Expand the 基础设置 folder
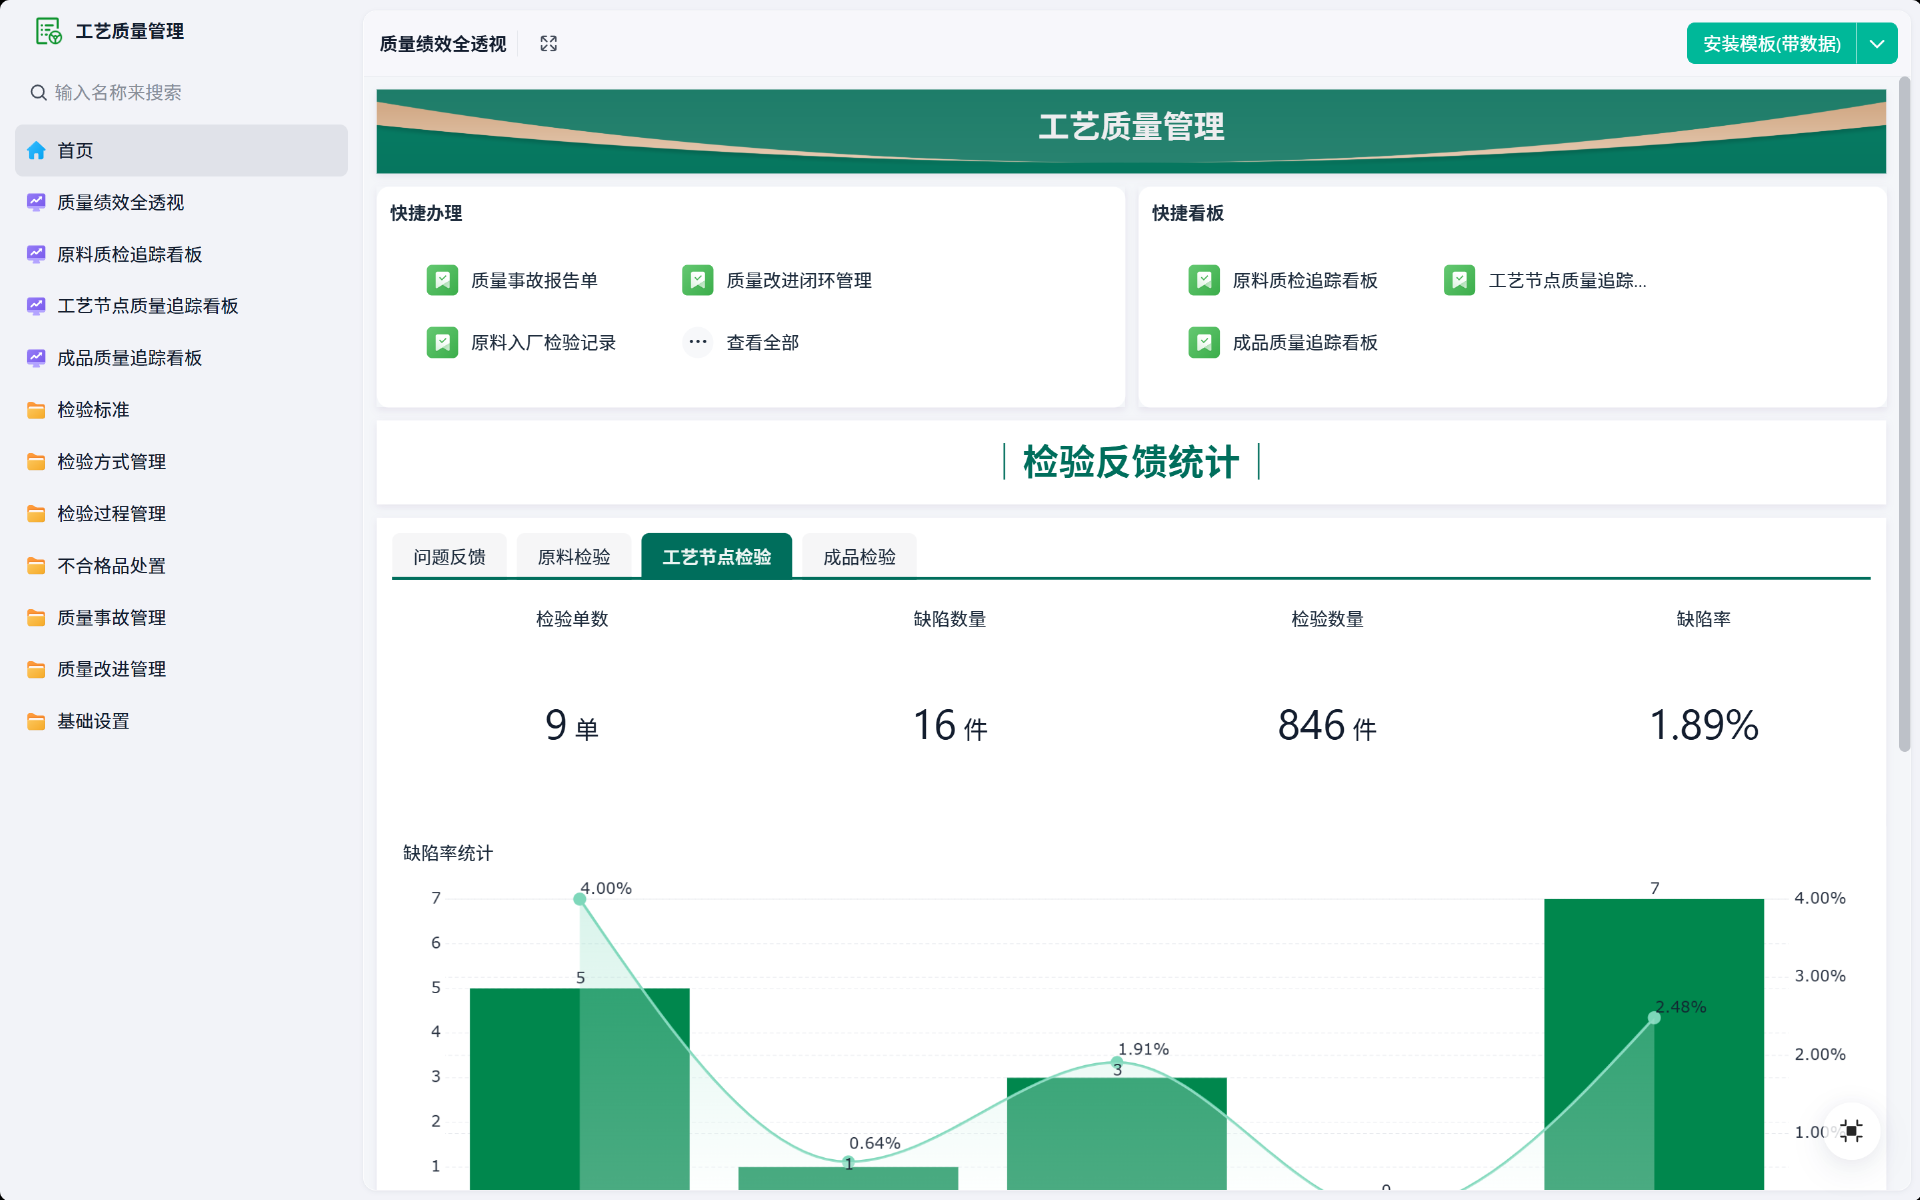Viewport: 1920px width, 1200px height. pos(93,722)
